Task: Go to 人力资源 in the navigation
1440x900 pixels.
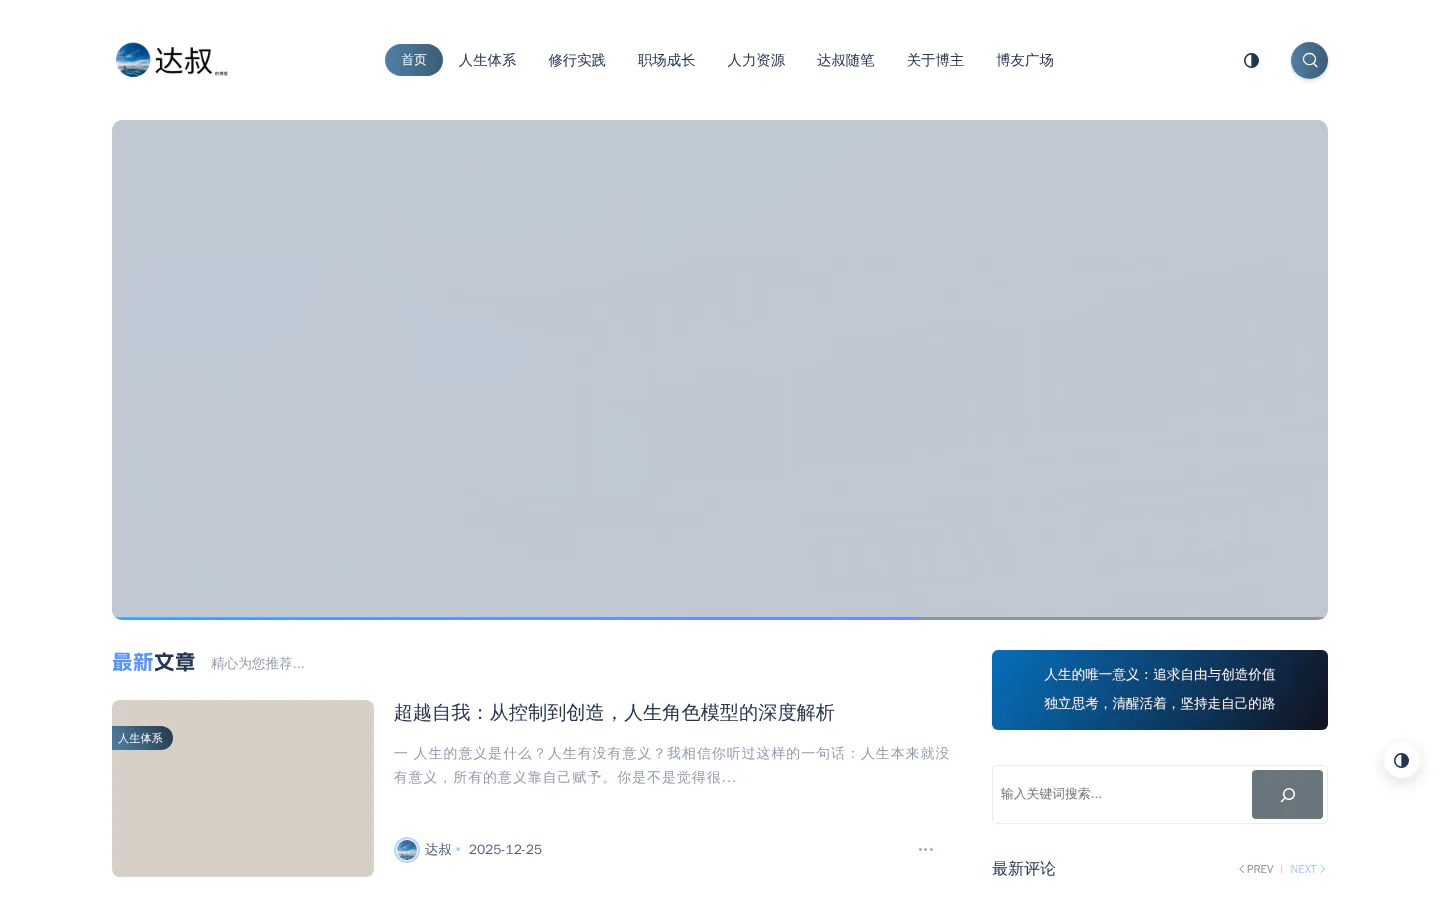Action: point(756,60)
